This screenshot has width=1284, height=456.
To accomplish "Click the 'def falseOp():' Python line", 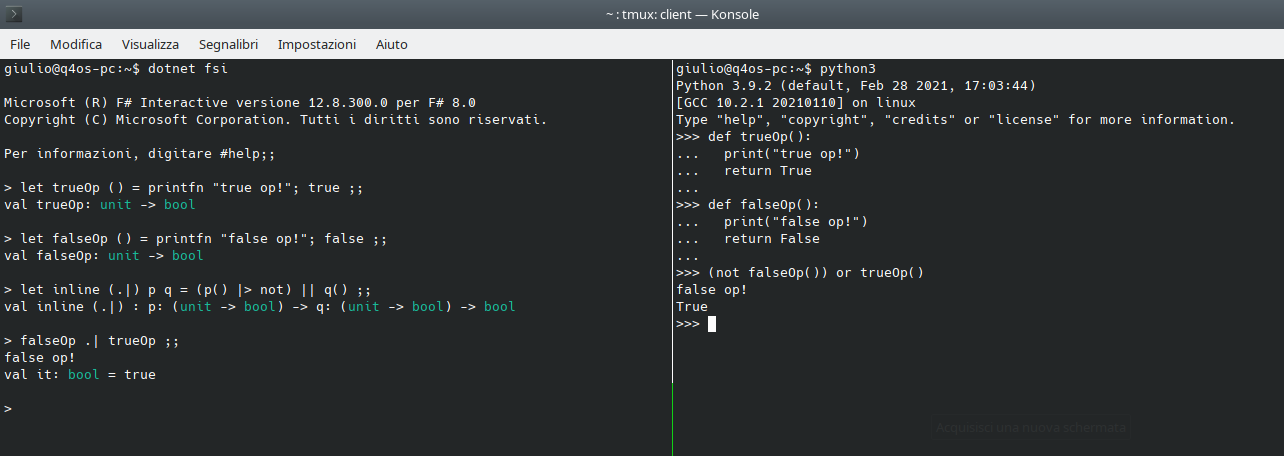I will [755, 205].
